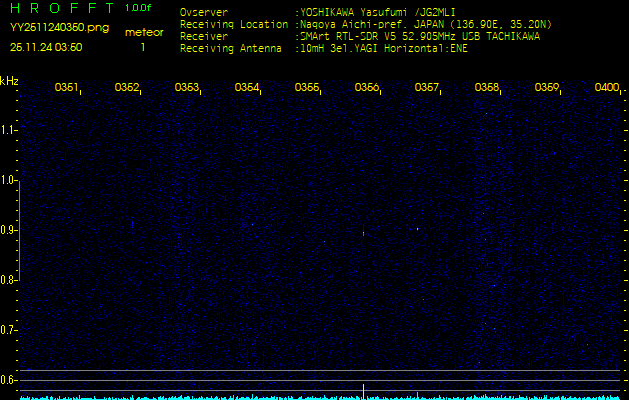The image size is (629, 400).
Task: Click the 0354 time marker
Action: pyautogui.click(x=246, y=87)
